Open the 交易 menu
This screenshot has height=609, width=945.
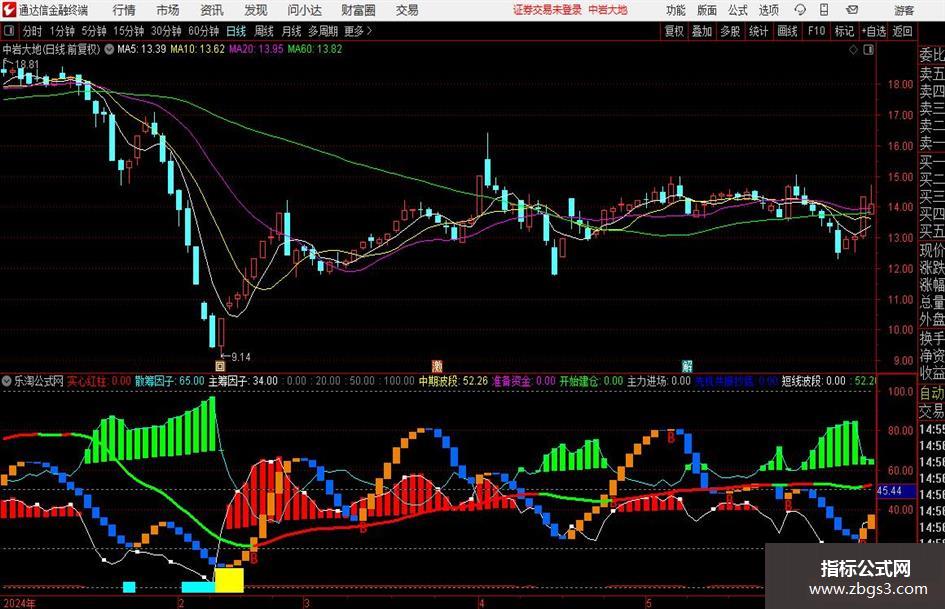point(407,10)
